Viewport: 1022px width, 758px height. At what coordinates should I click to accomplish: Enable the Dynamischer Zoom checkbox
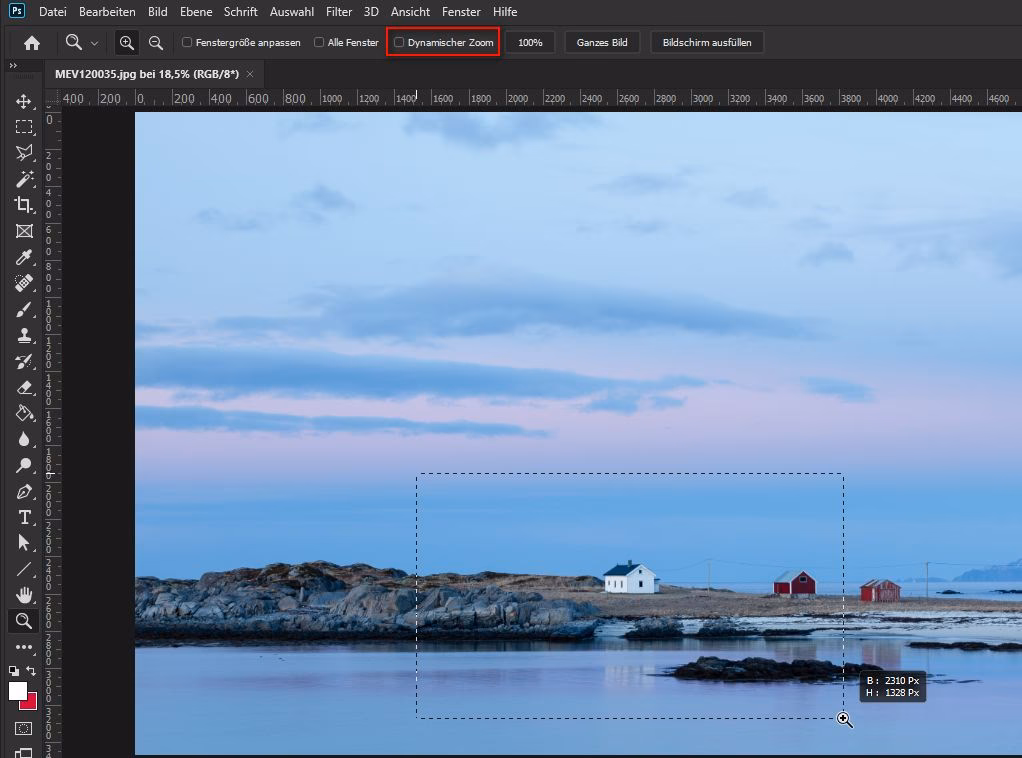pyautogui.click(x=399, y=43)
